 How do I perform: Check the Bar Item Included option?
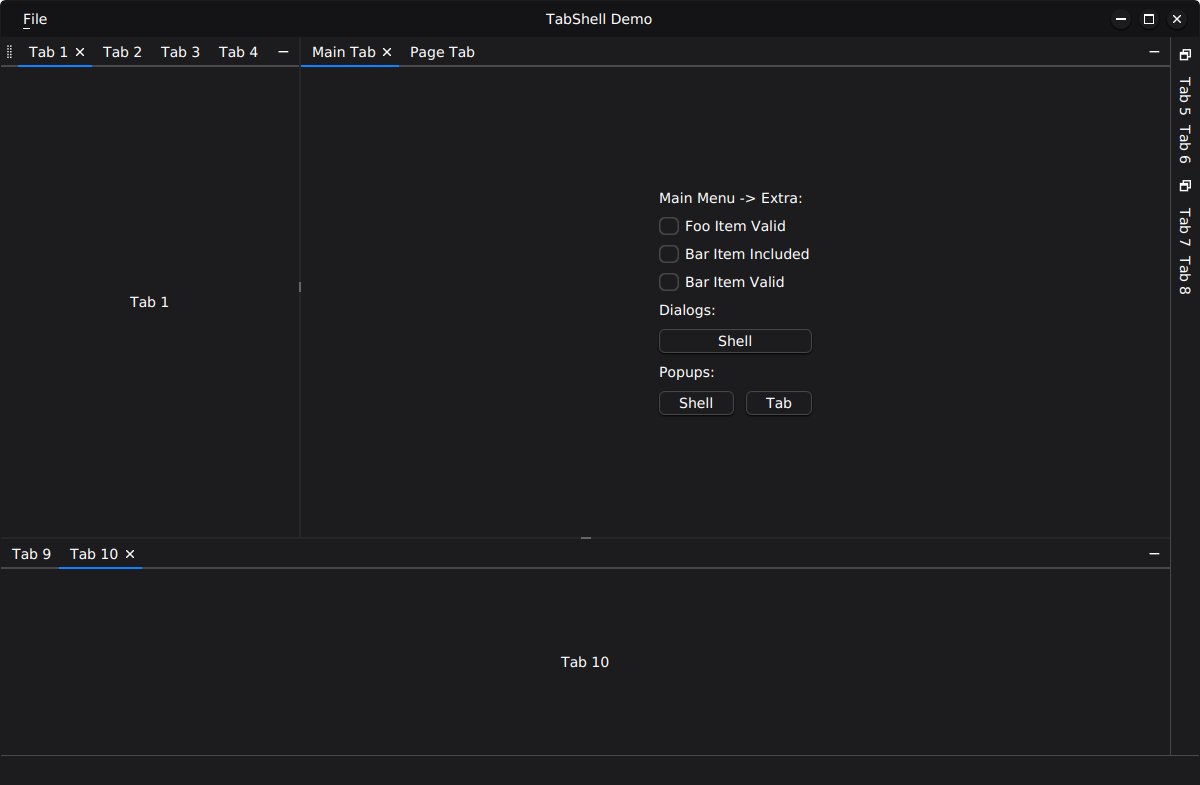click(669, 254)
